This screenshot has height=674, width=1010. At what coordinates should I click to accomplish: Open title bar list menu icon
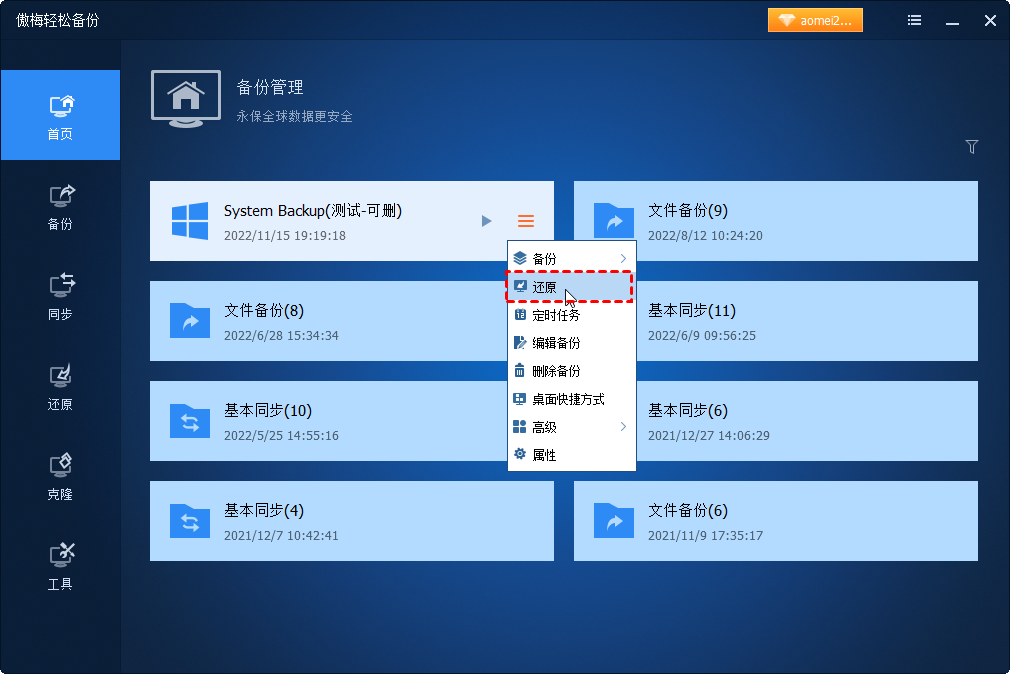click(914, 20)
